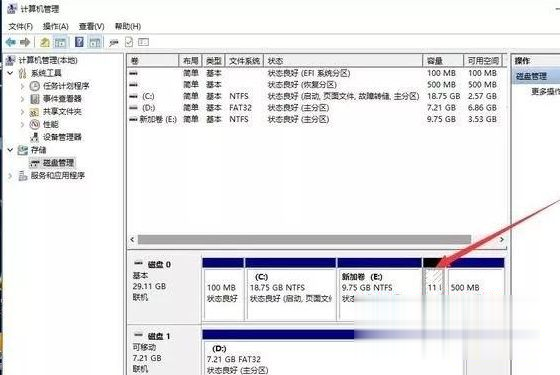Toggle the Show/Hide Console Tree toolbar icon
This screenshot has height=375, width=560.
click(x=60, y=42)
